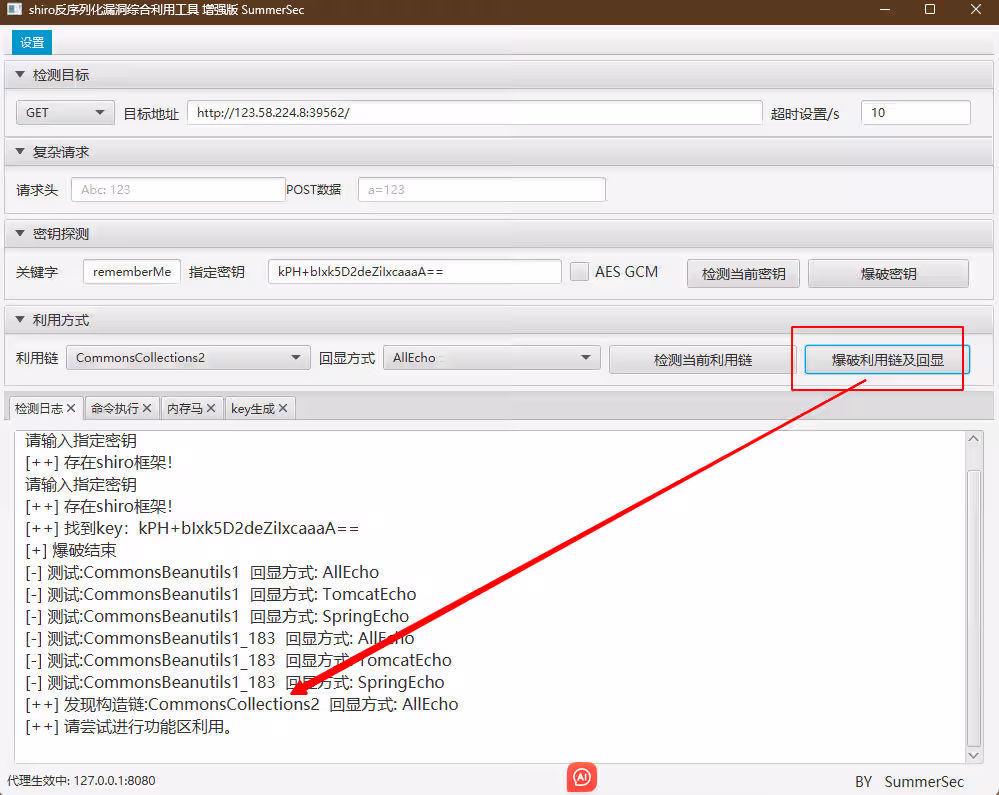Click the red AI icon at bottom
This screenshot has width=999, height=795.
tap(582, 777)
